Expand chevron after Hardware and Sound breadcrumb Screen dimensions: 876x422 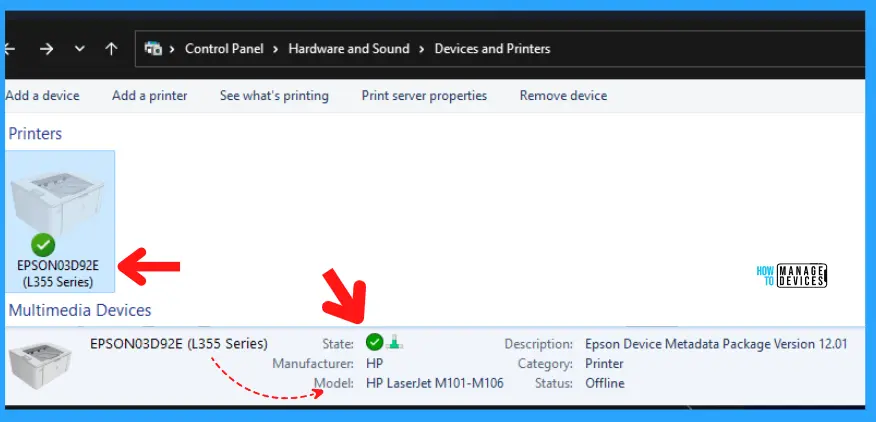[422, 49]
